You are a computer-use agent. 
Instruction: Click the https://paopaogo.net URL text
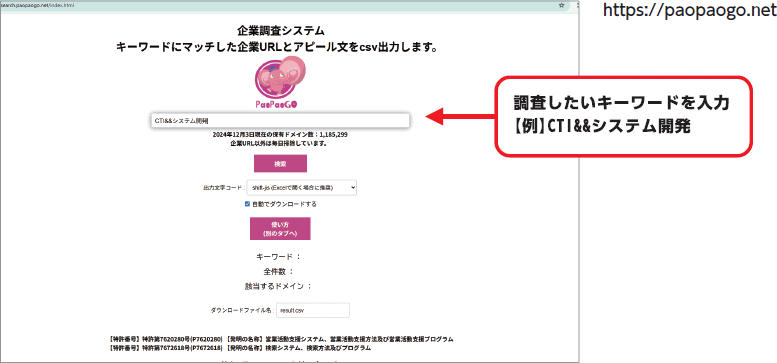point(690,10)
